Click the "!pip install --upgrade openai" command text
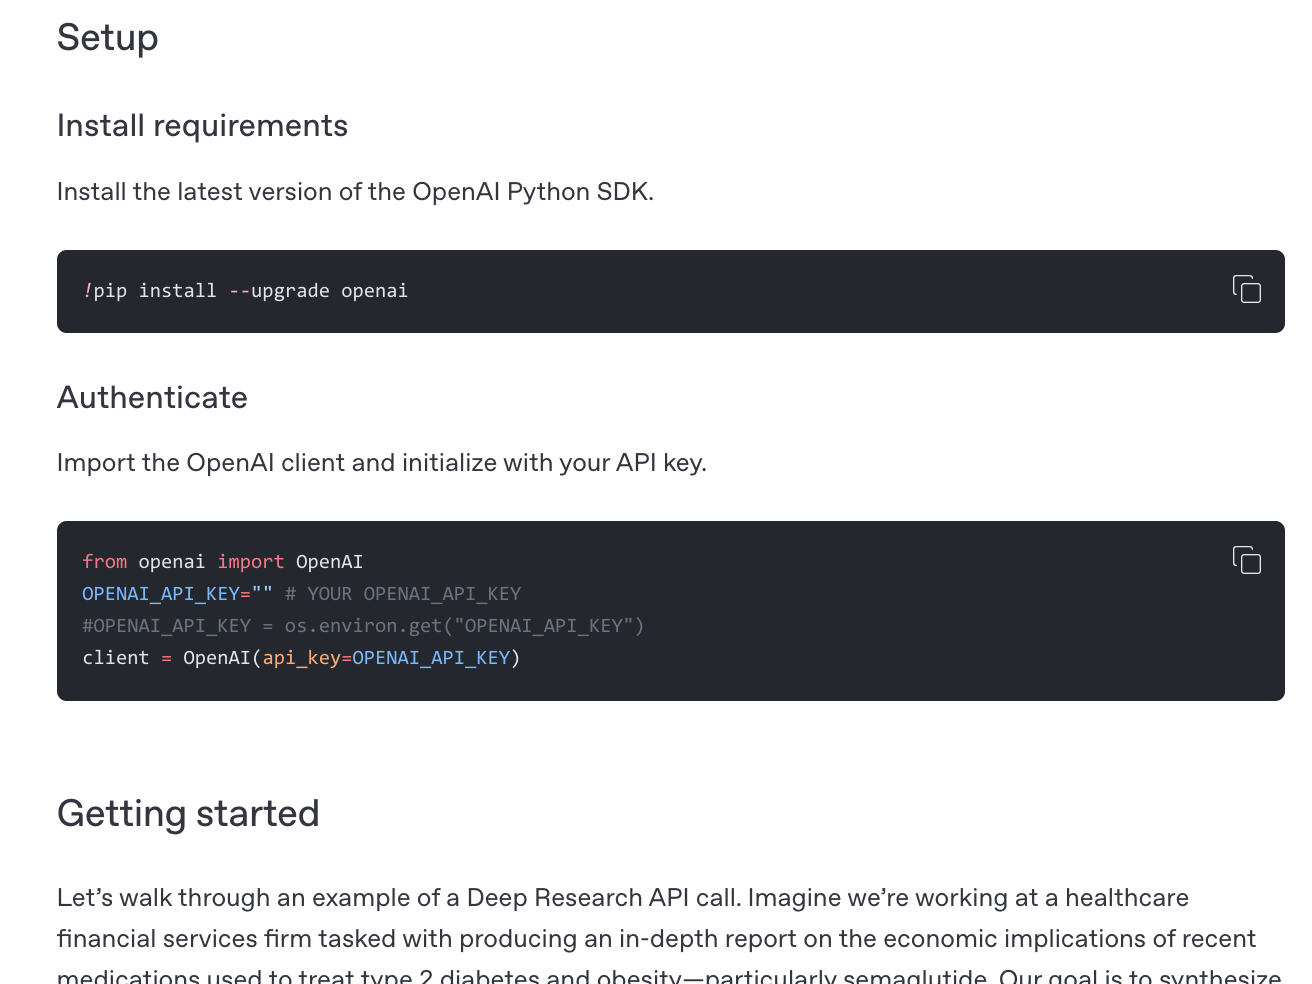This screenshot has width=1312, height=984. [245, 291]
